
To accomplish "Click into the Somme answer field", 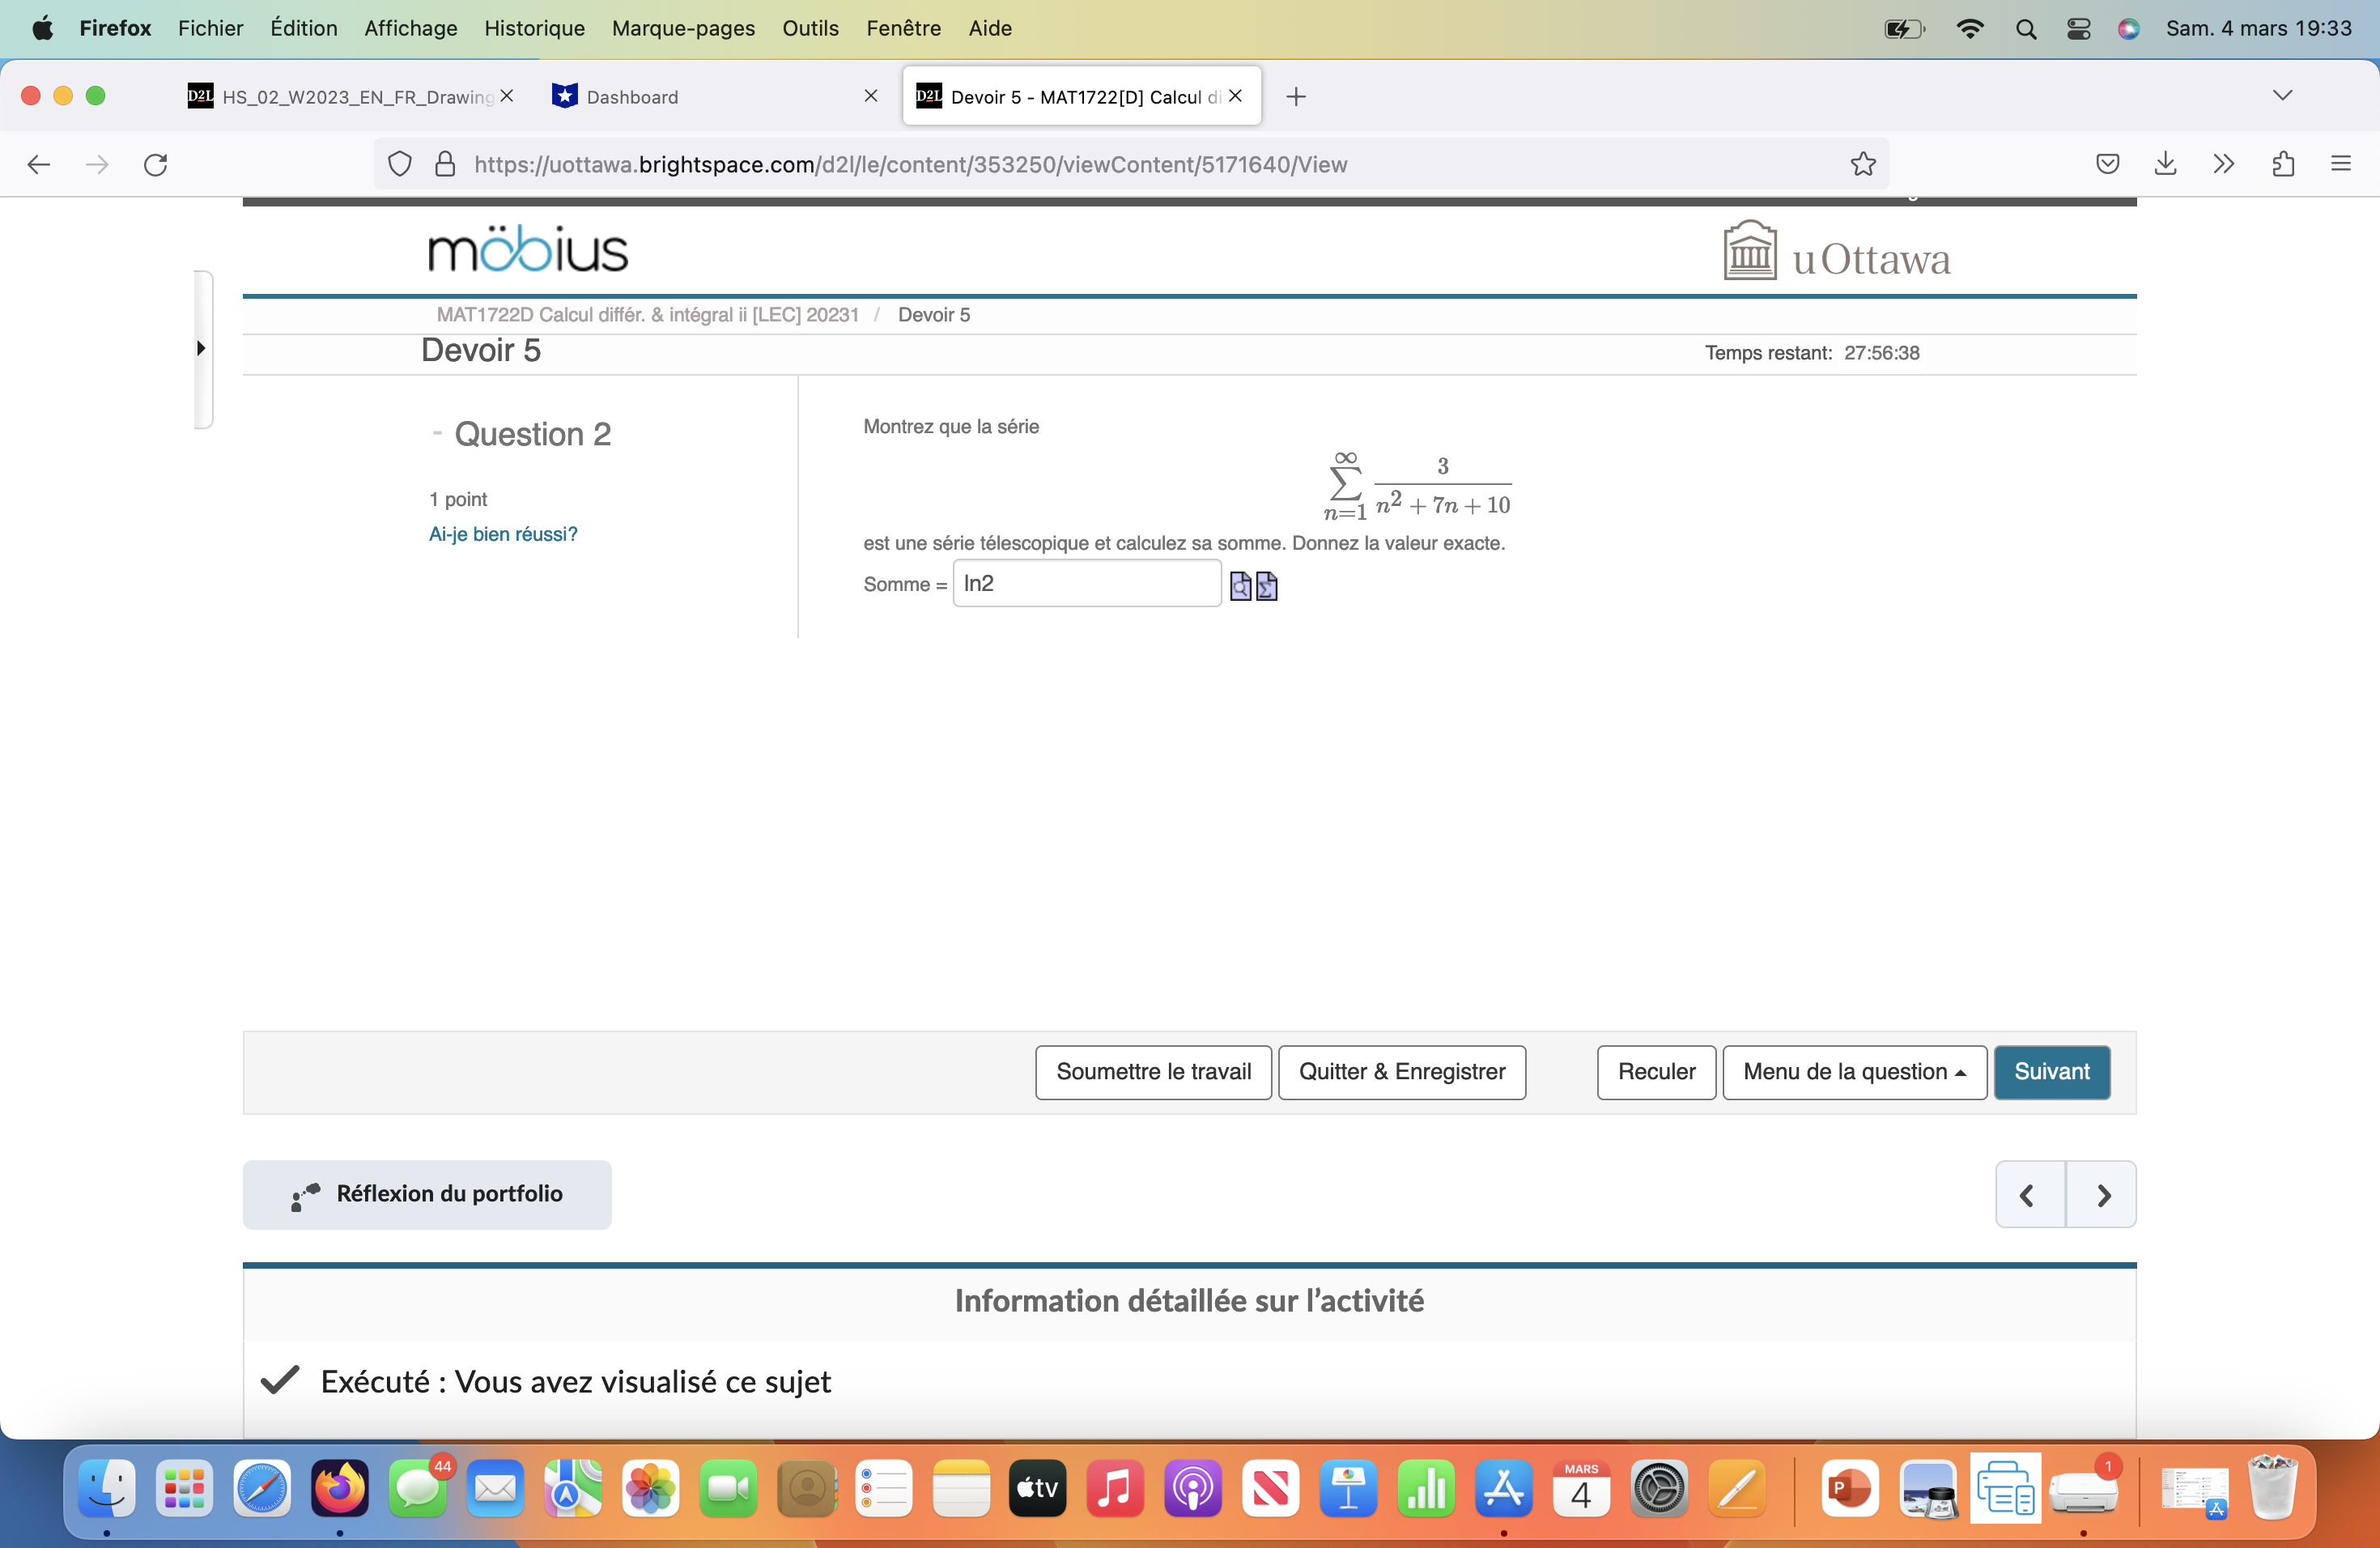I will 1086,584.
